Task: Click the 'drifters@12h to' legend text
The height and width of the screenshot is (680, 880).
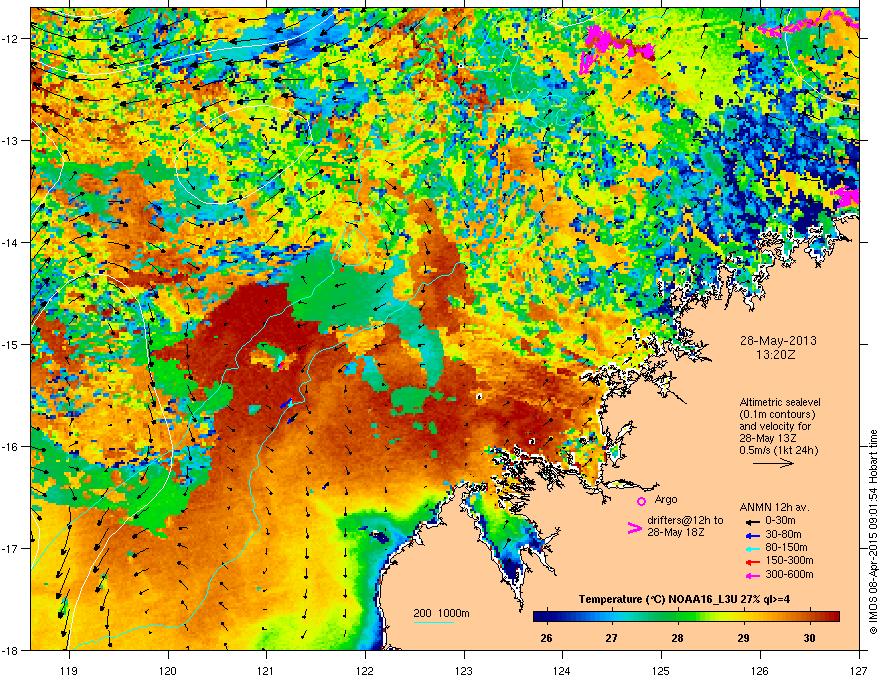Action: pos(685,520)
